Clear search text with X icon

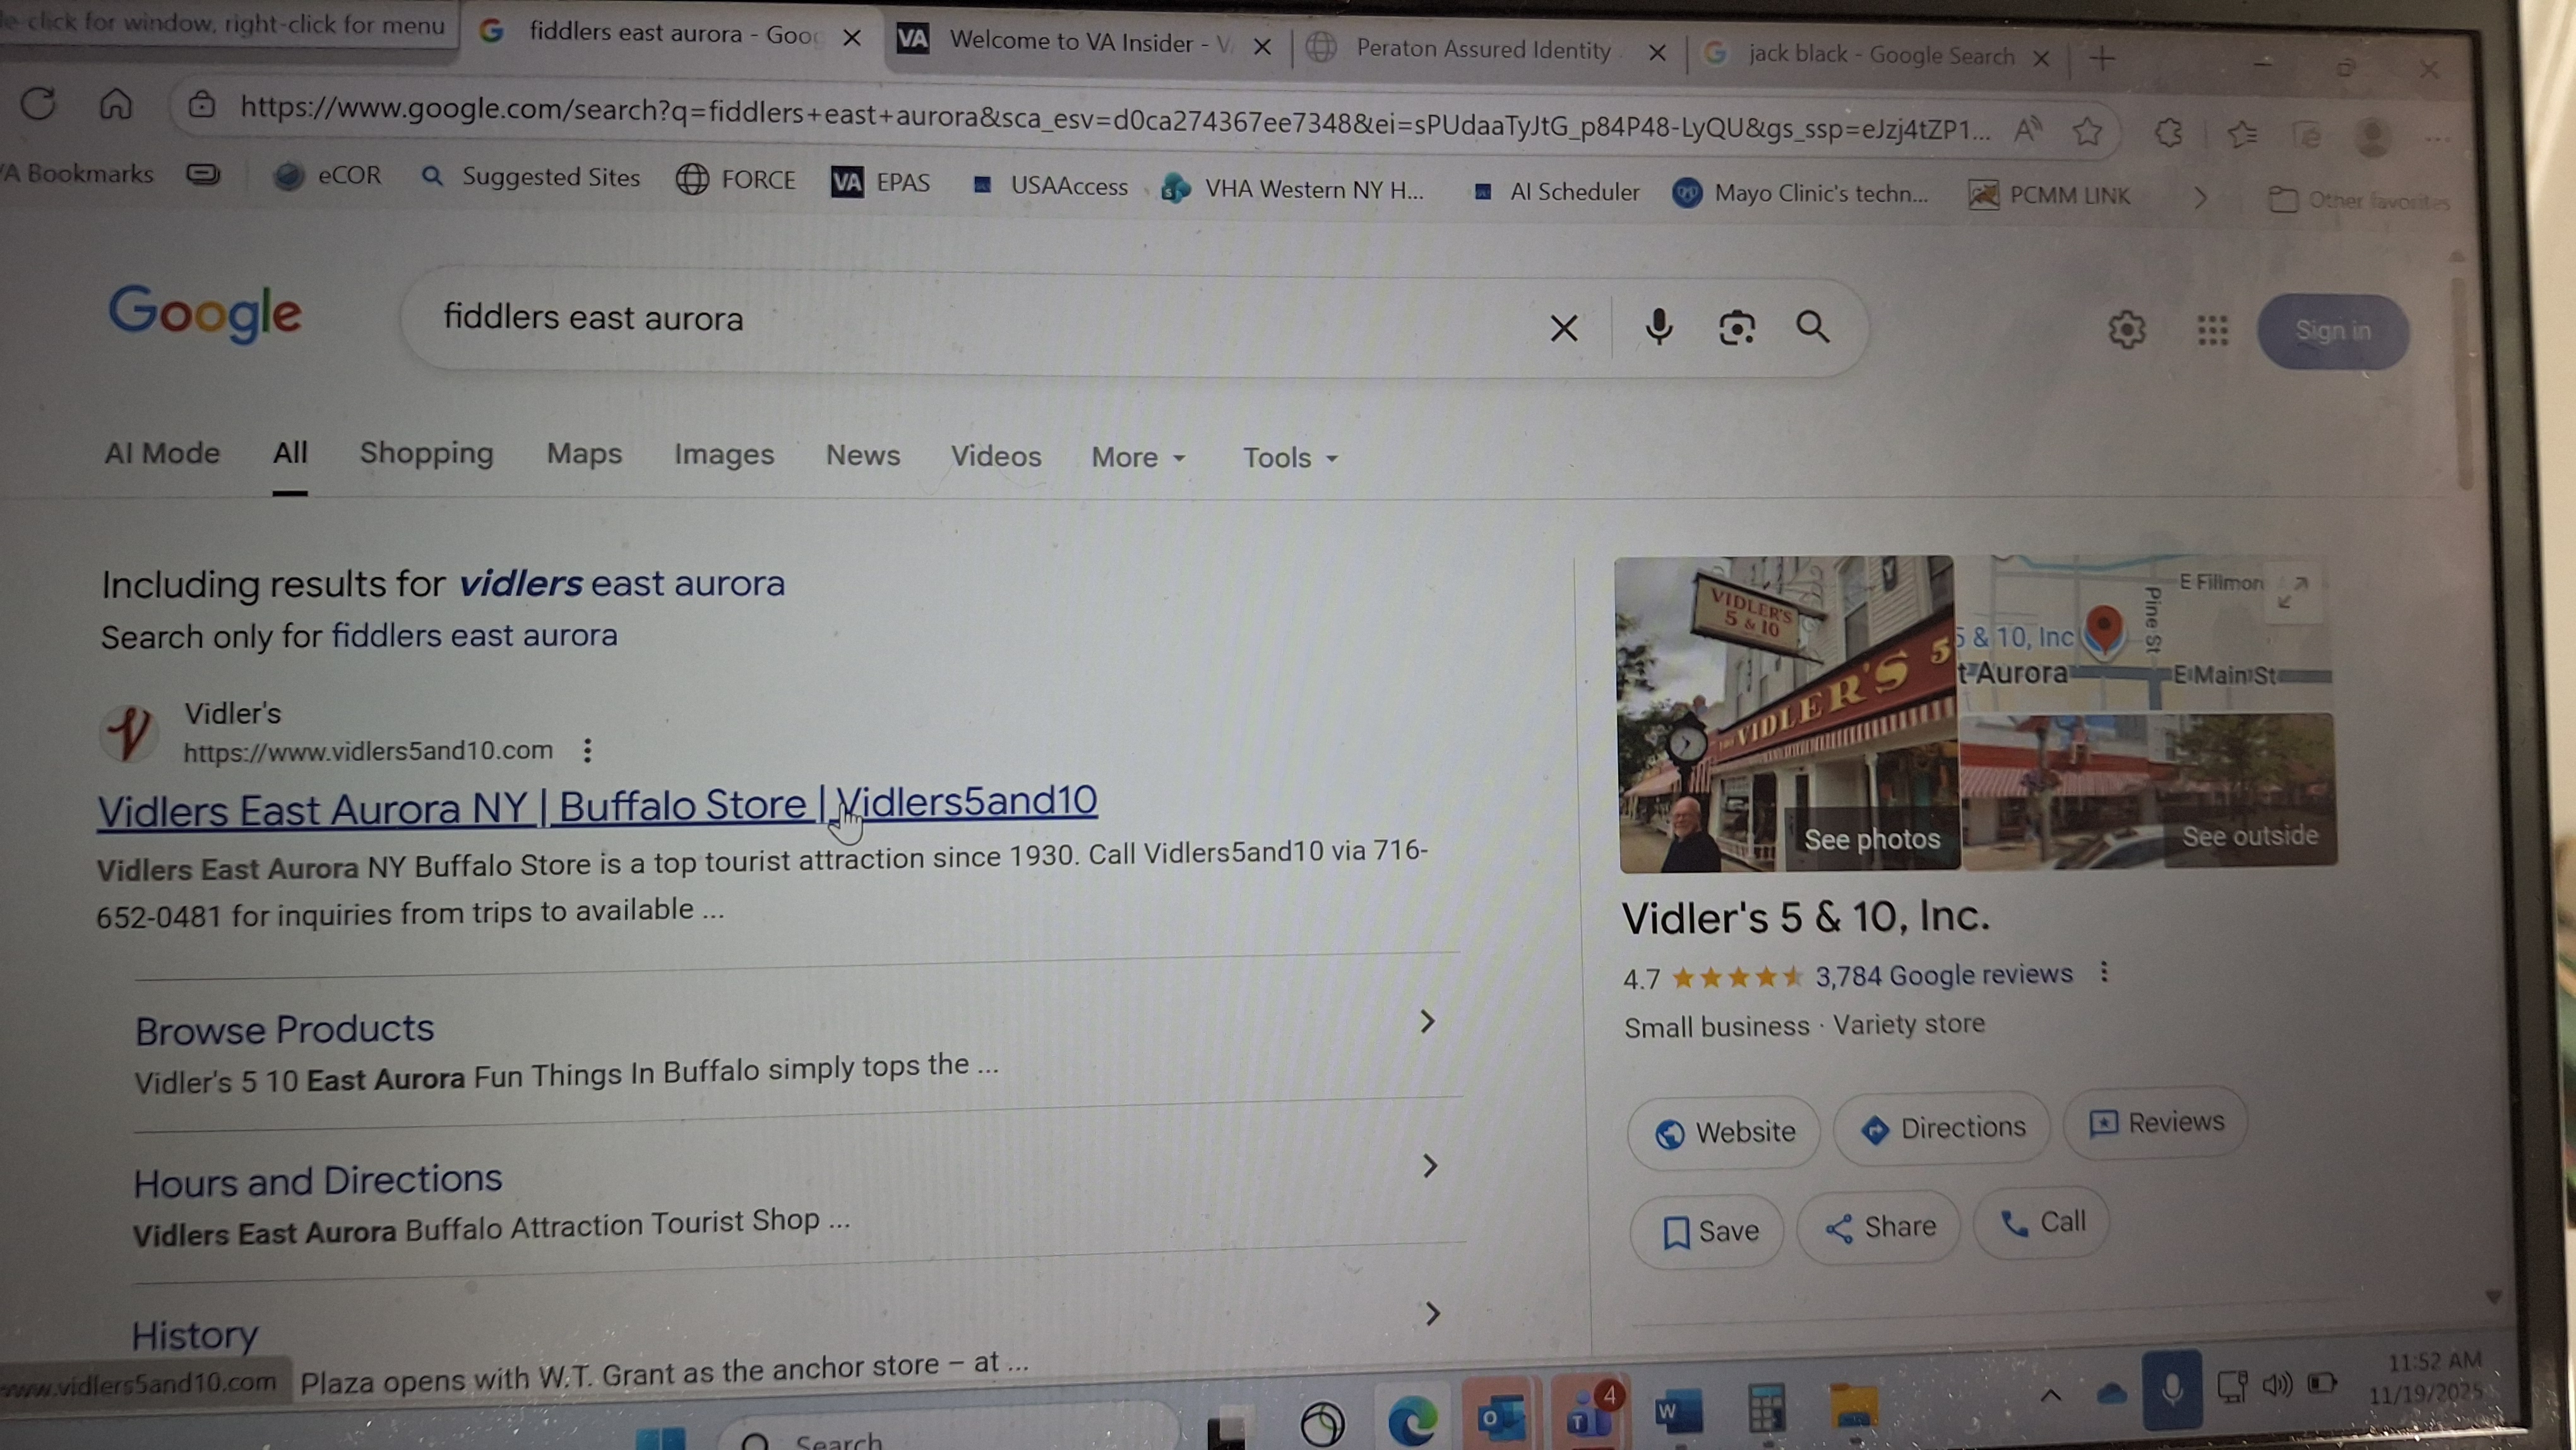tap(1564, 328)
